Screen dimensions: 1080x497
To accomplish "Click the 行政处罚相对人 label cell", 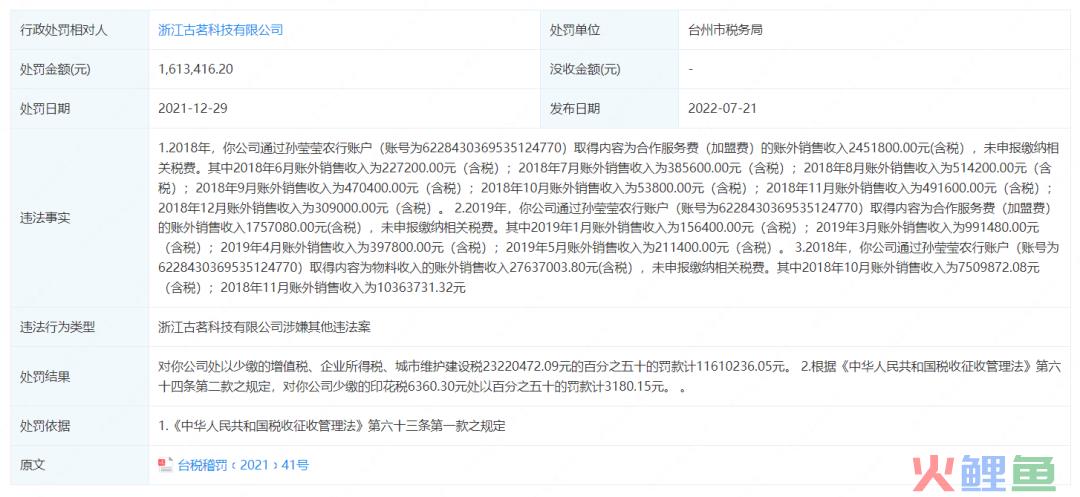I will tap(79, 30).
